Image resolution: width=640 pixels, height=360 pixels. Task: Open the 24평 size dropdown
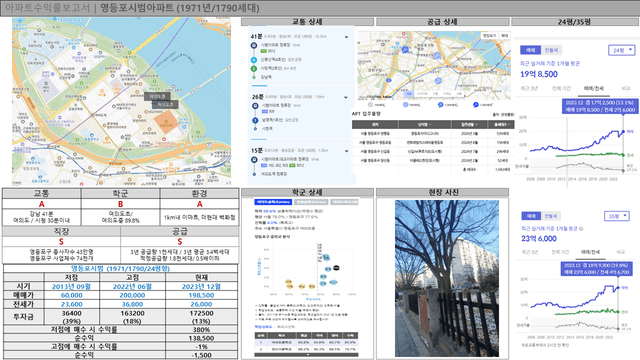tap(621, 50)
